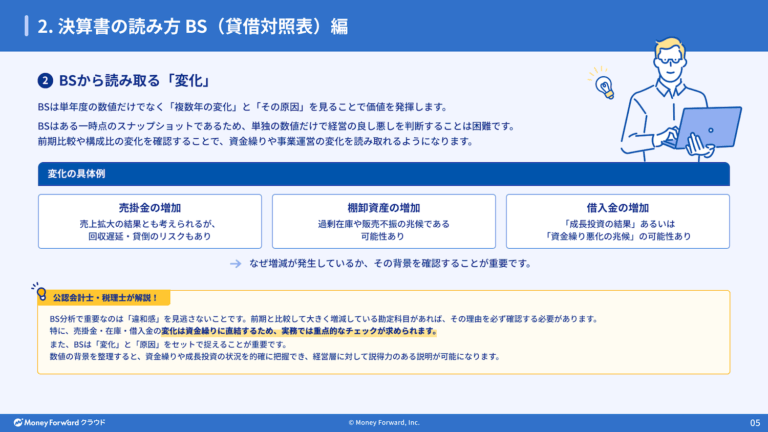Click heading BSから読み取る「変化」
The image size is (768, 432).
pyautogui.click(x=134, y=80)
